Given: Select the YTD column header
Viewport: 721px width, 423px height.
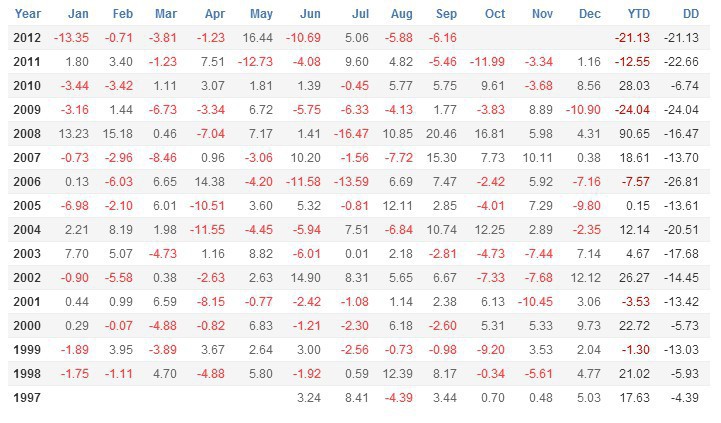Looking at the screenshot, I should click(x=638, y=14).
